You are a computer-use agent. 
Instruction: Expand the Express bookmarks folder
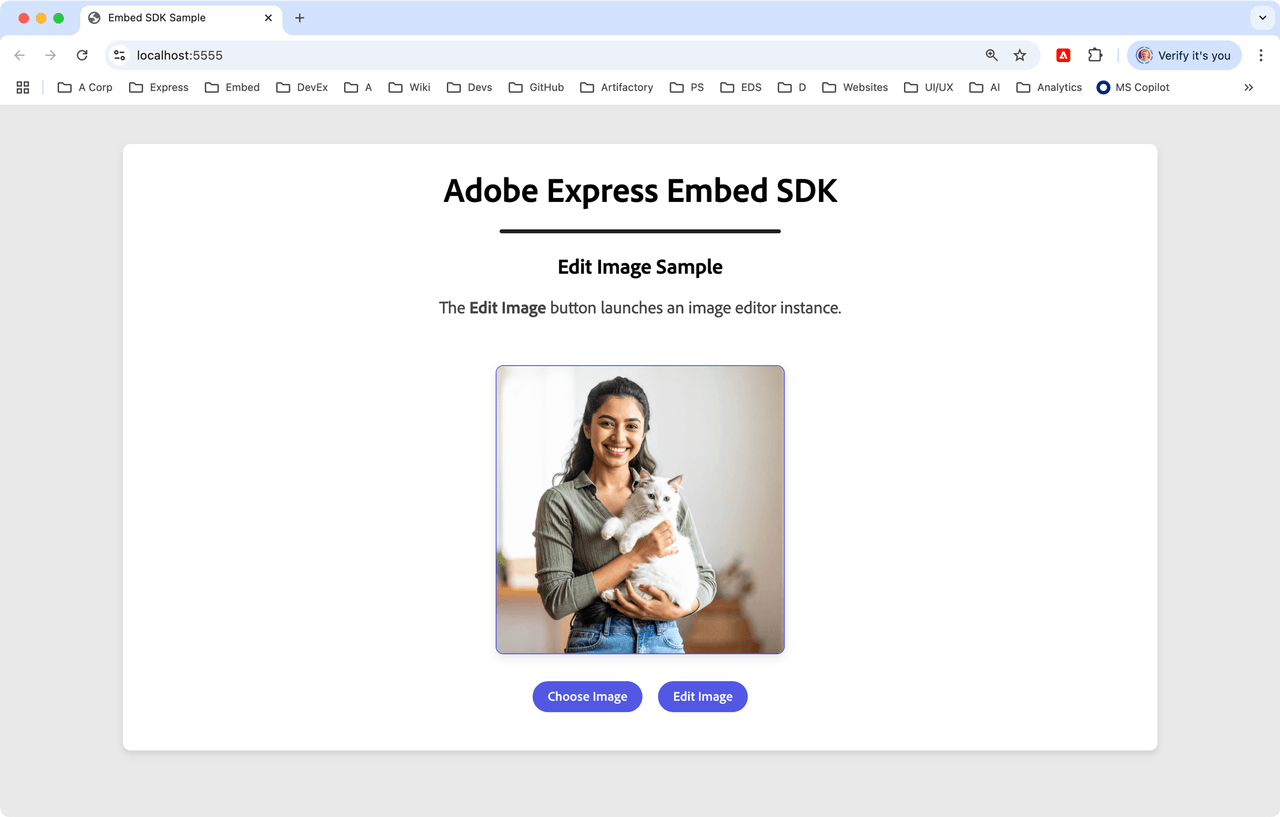click(159, 88)
